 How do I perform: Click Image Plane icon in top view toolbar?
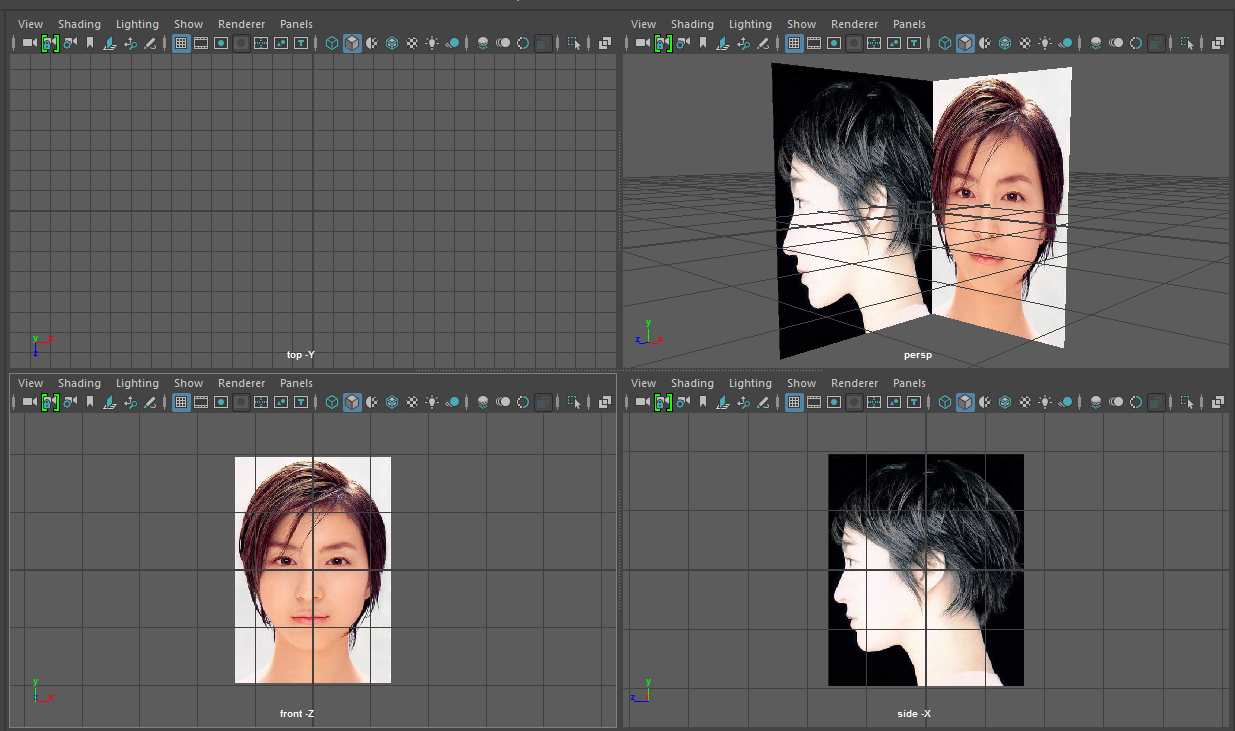pos(110,43)
